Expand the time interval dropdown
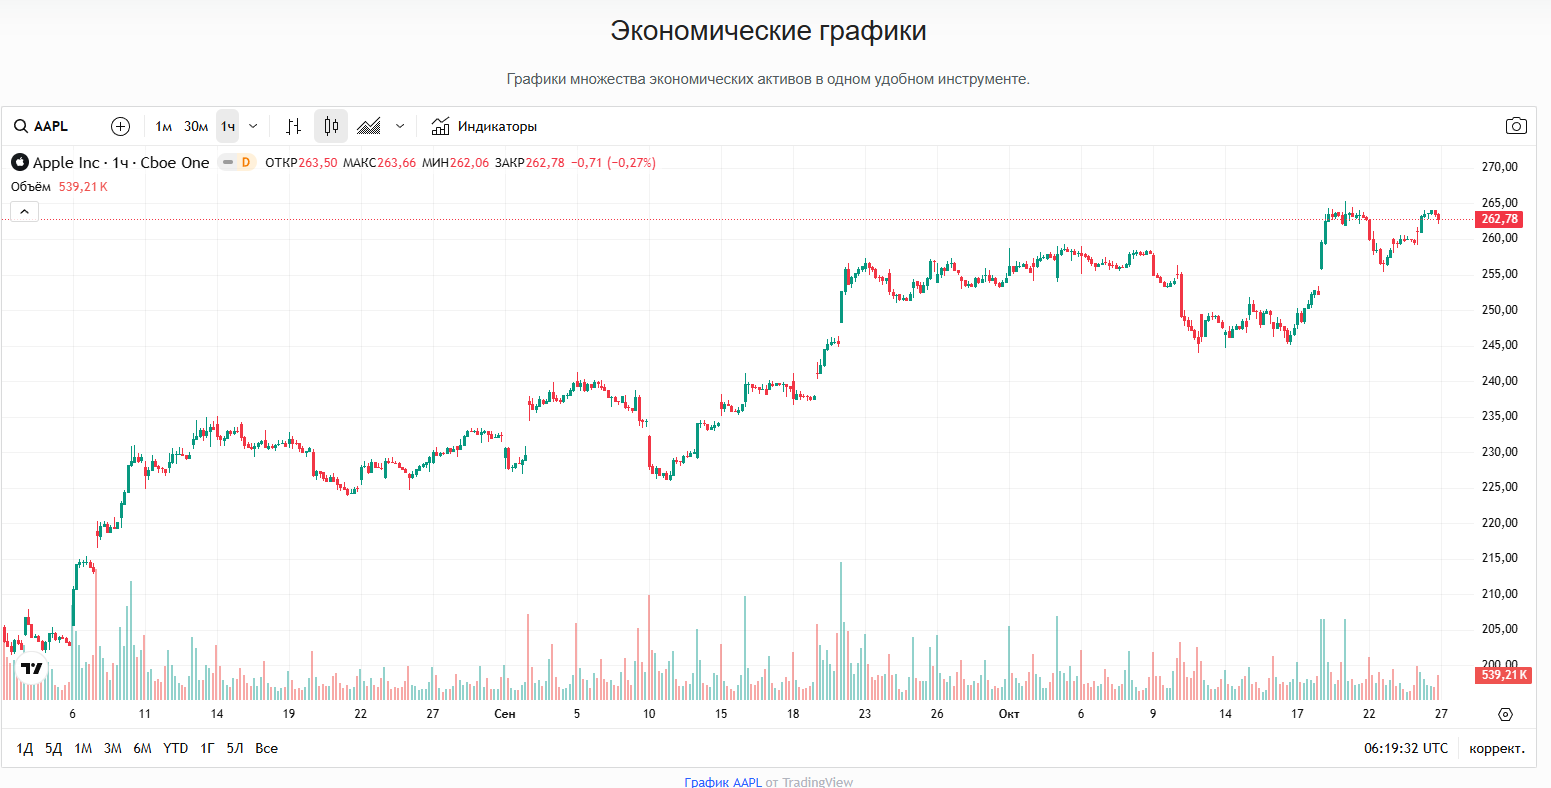 pyautogui.click(x=253, y=126)
